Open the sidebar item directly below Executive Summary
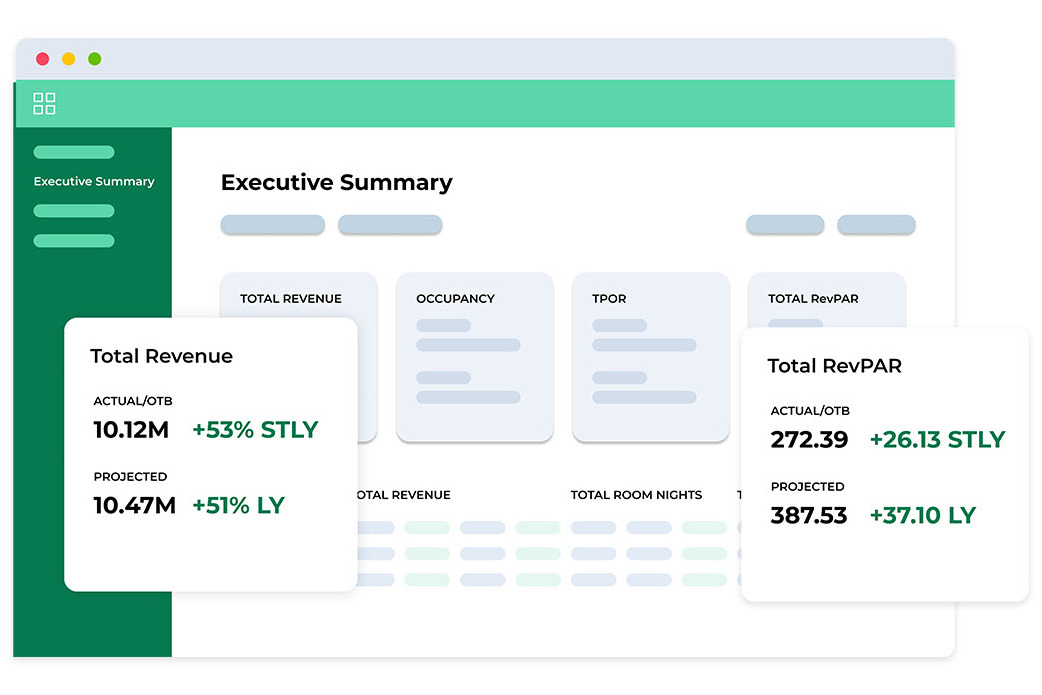This screenshot has width=1042, height=695. (x=74, y=211)
